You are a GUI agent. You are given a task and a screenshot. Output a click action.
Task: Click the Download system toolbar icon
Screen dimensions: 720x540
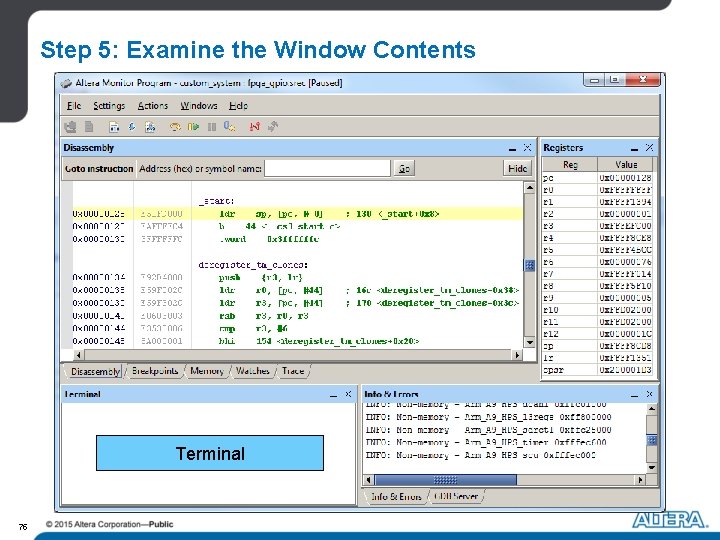(71, 126)
